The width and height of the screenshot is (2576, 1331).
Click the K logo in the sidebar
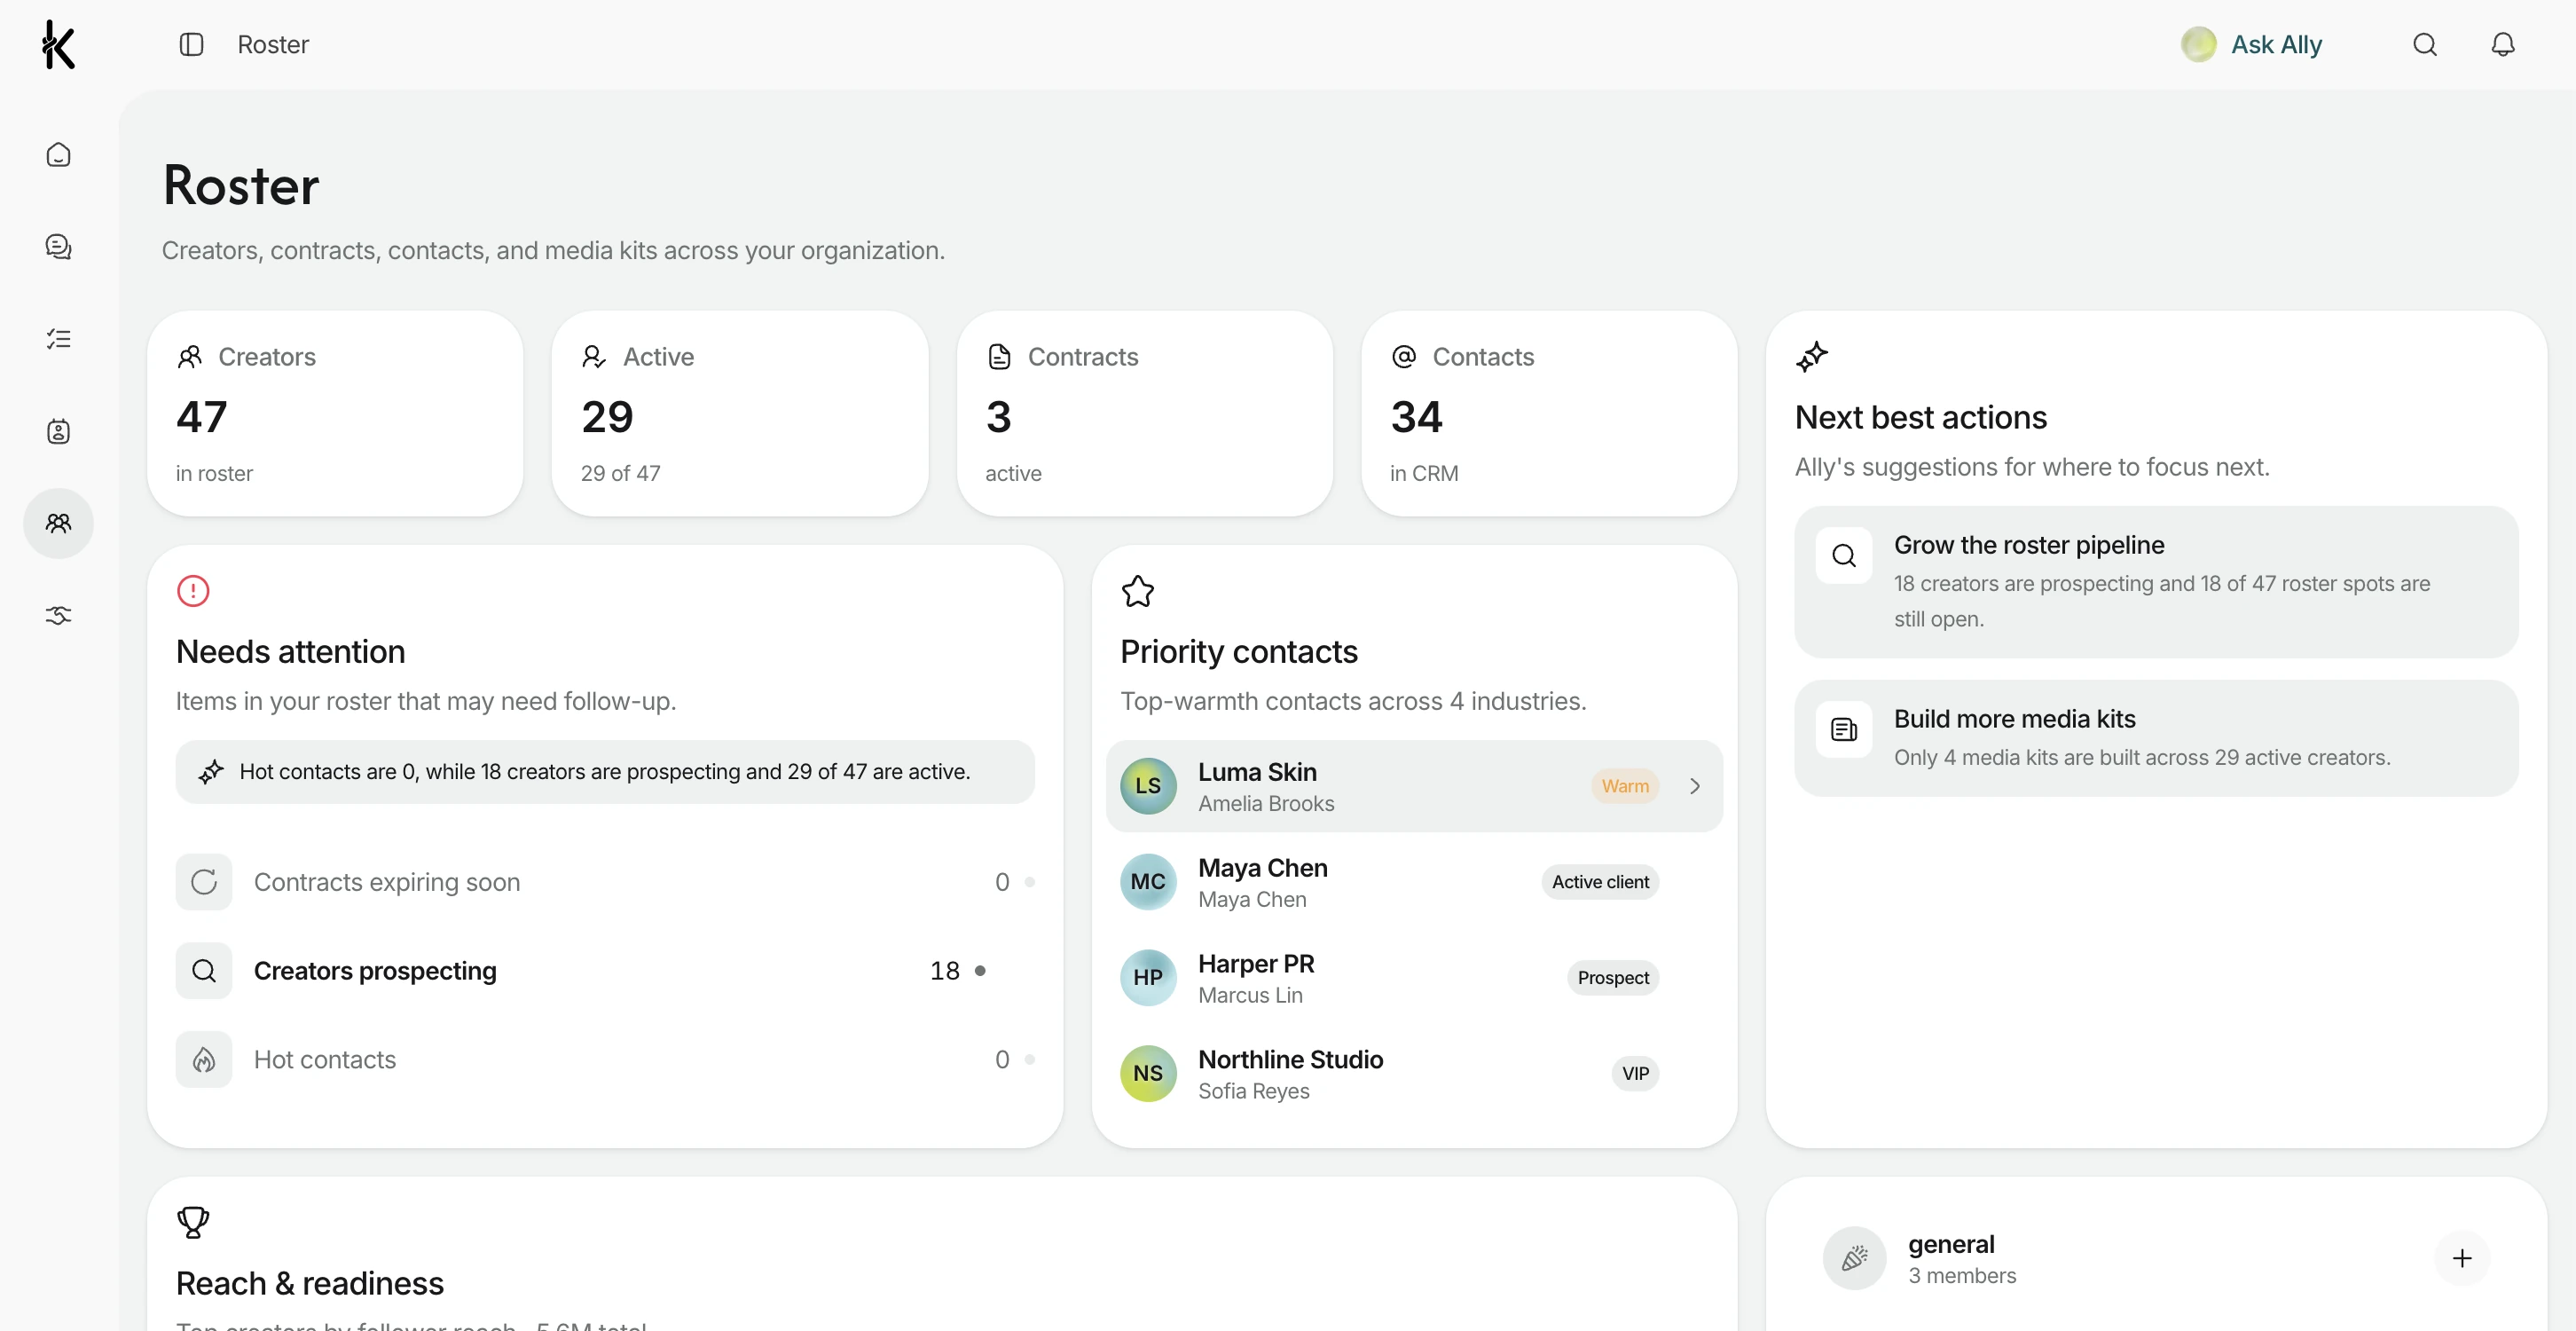58,45
